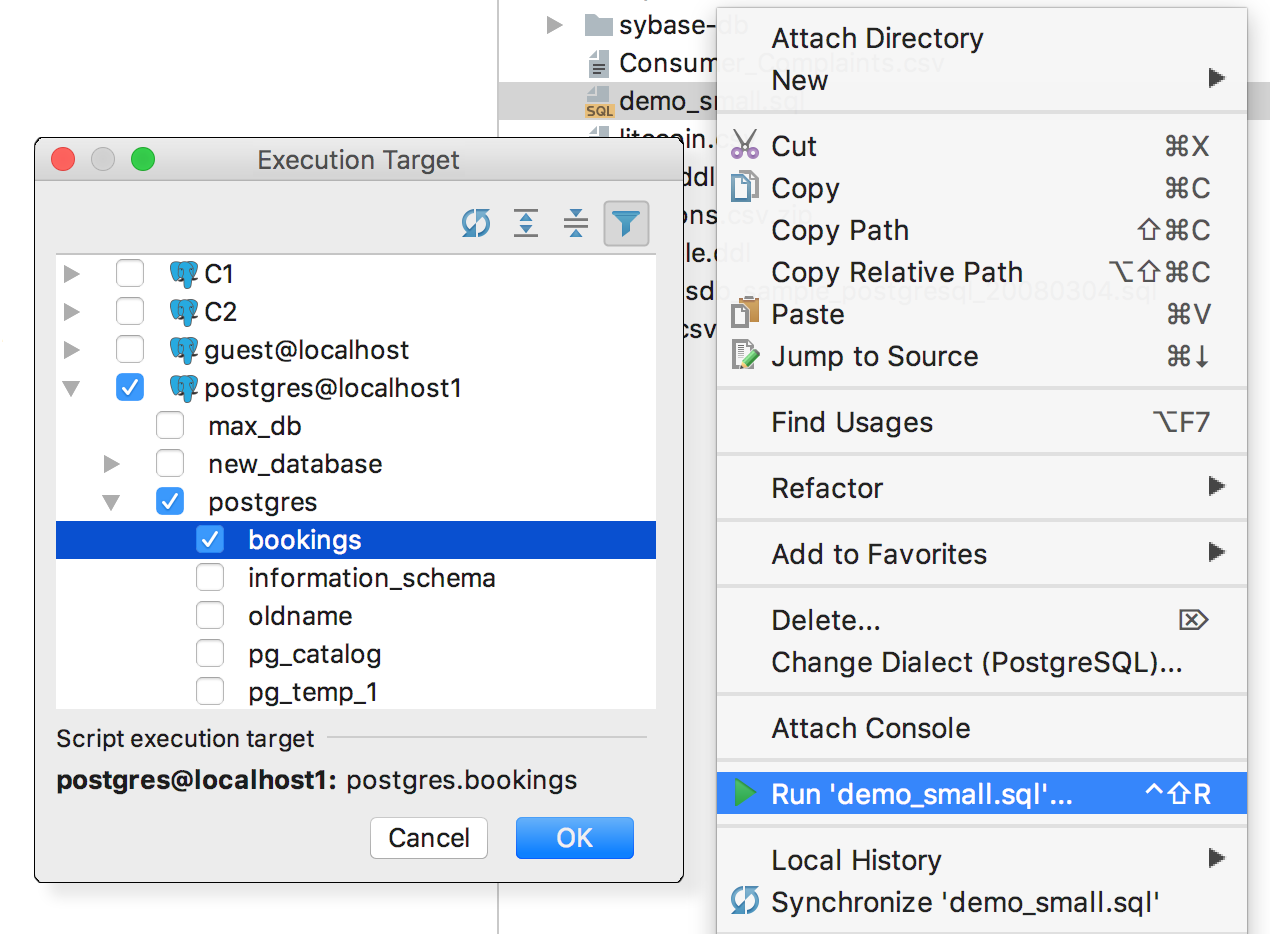The height and width of the screenshot is (934, 1270).
Task: Click the green run triangle icon
Action: tap(745, 794)
